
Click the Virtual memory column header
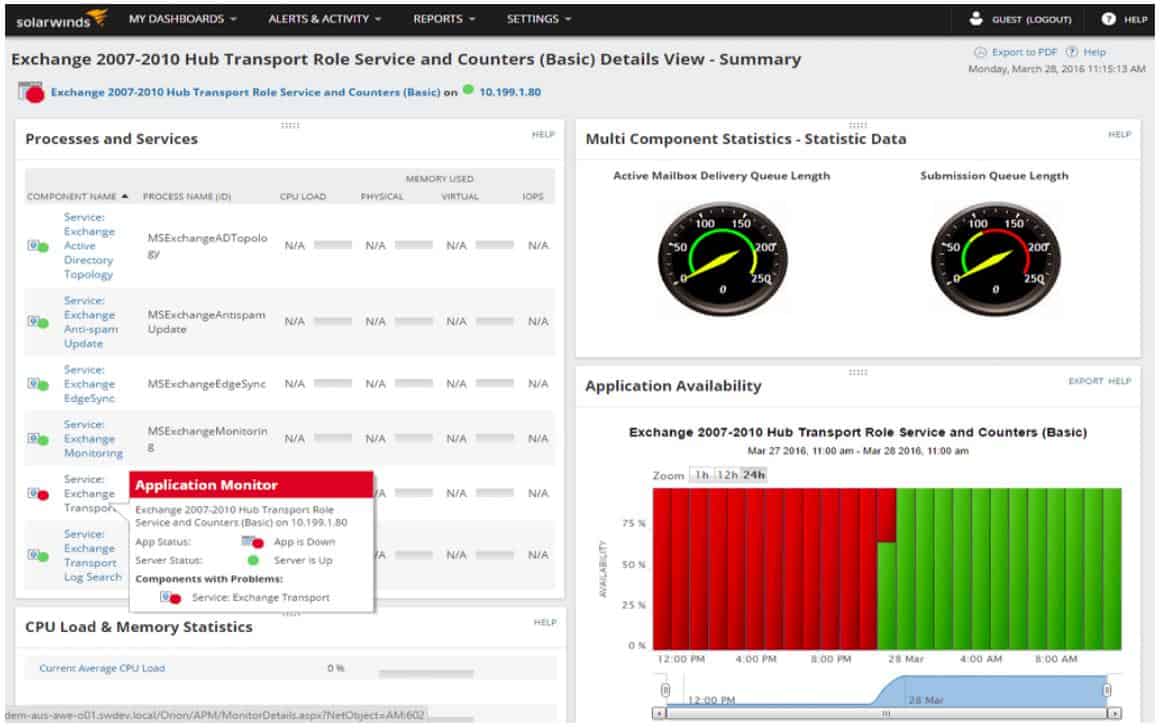pyautogui.click(x=459, y=197)
